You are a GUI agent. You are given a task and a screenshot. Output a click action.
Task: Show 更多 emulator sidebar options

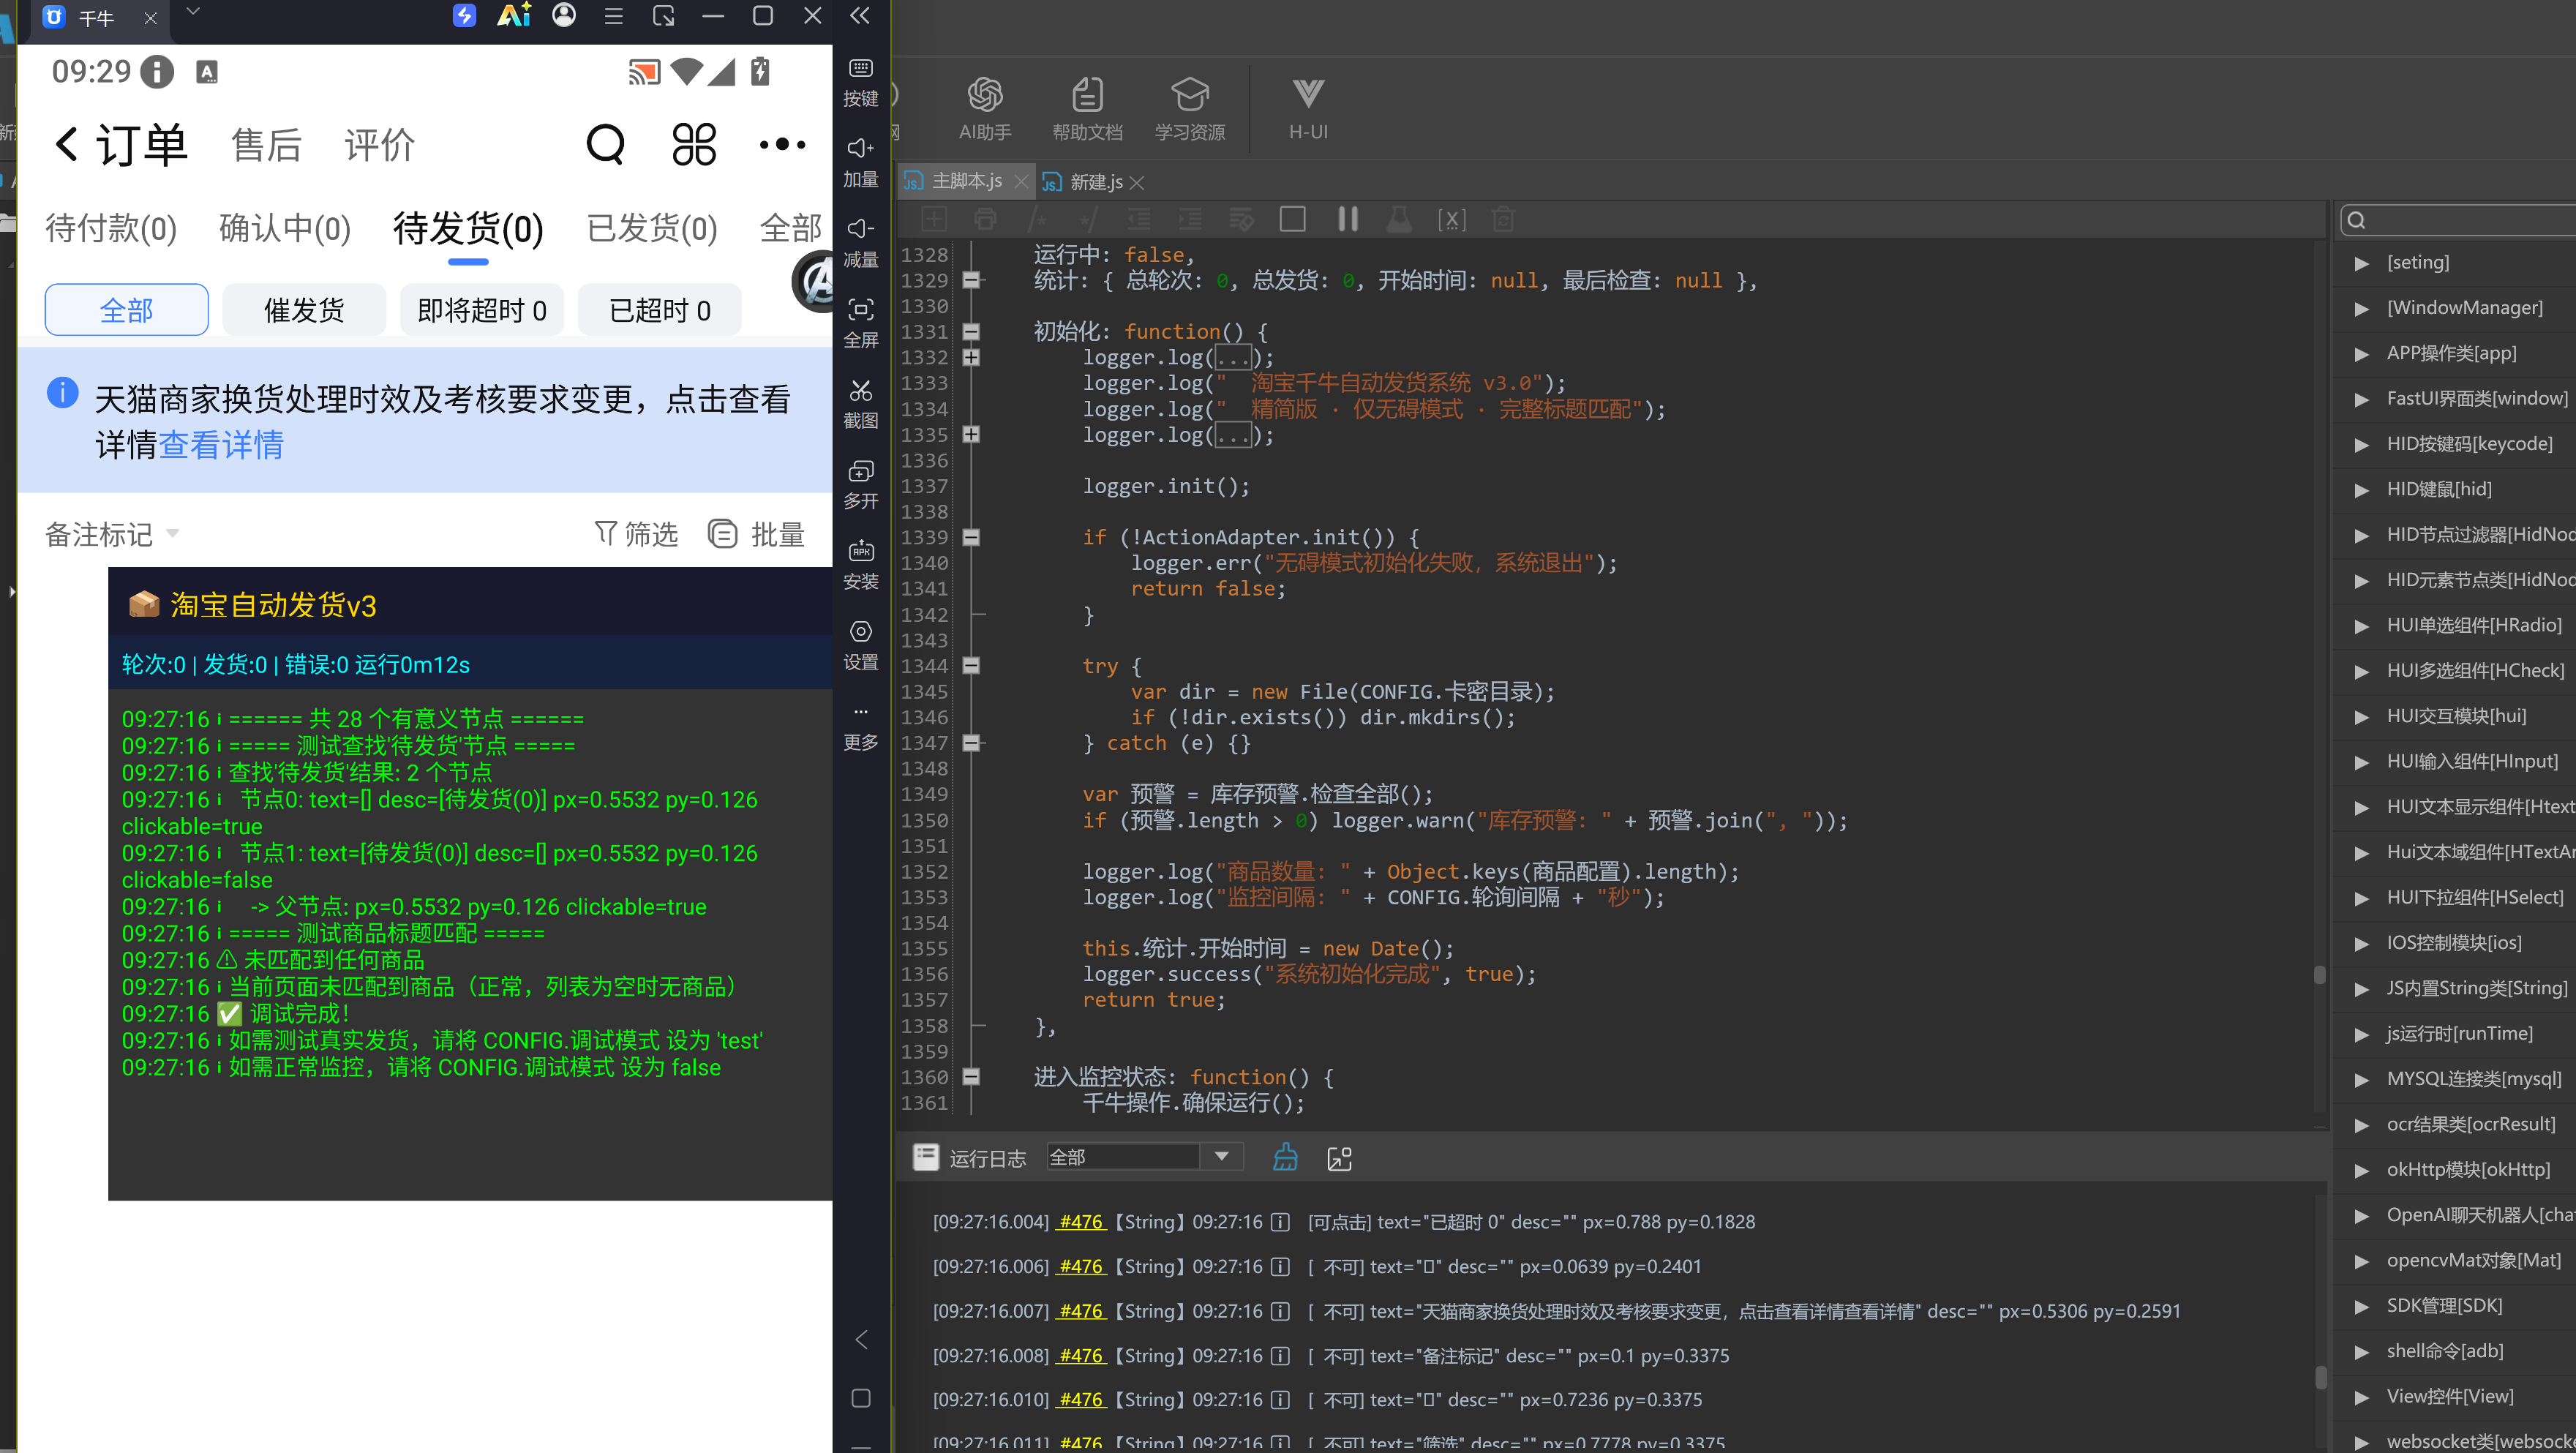(860, 727)
